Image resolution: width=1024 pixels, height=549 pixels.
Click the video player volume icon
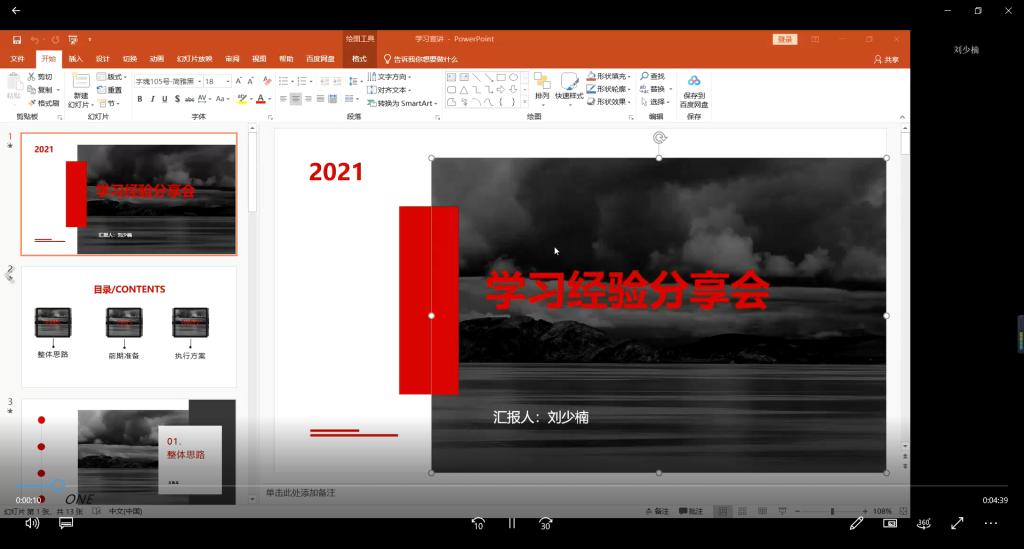point(32,522)
